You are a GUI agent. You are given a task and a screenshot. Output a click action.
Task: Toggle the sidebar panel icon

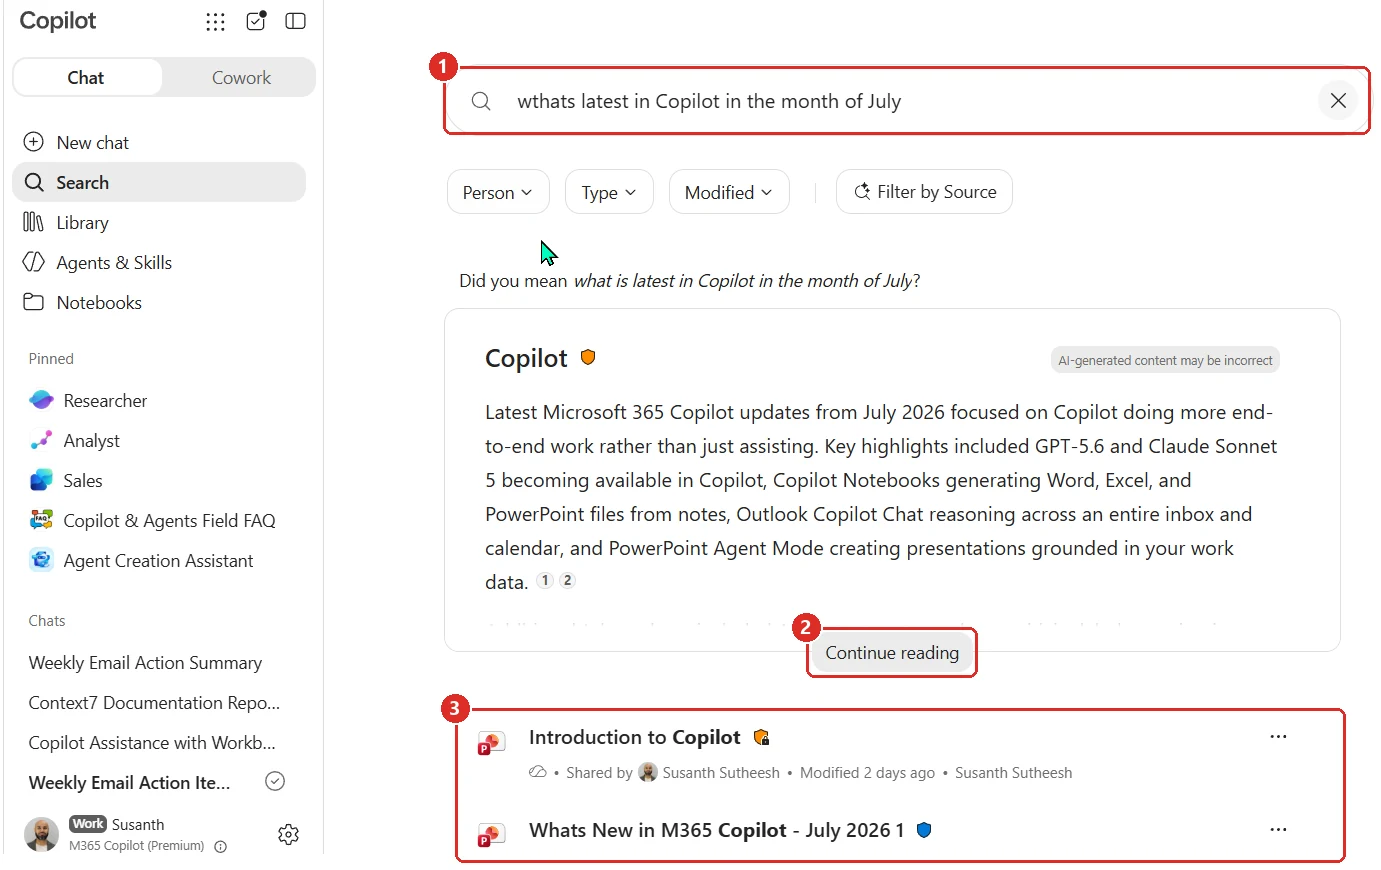click(x=295, y=21)
